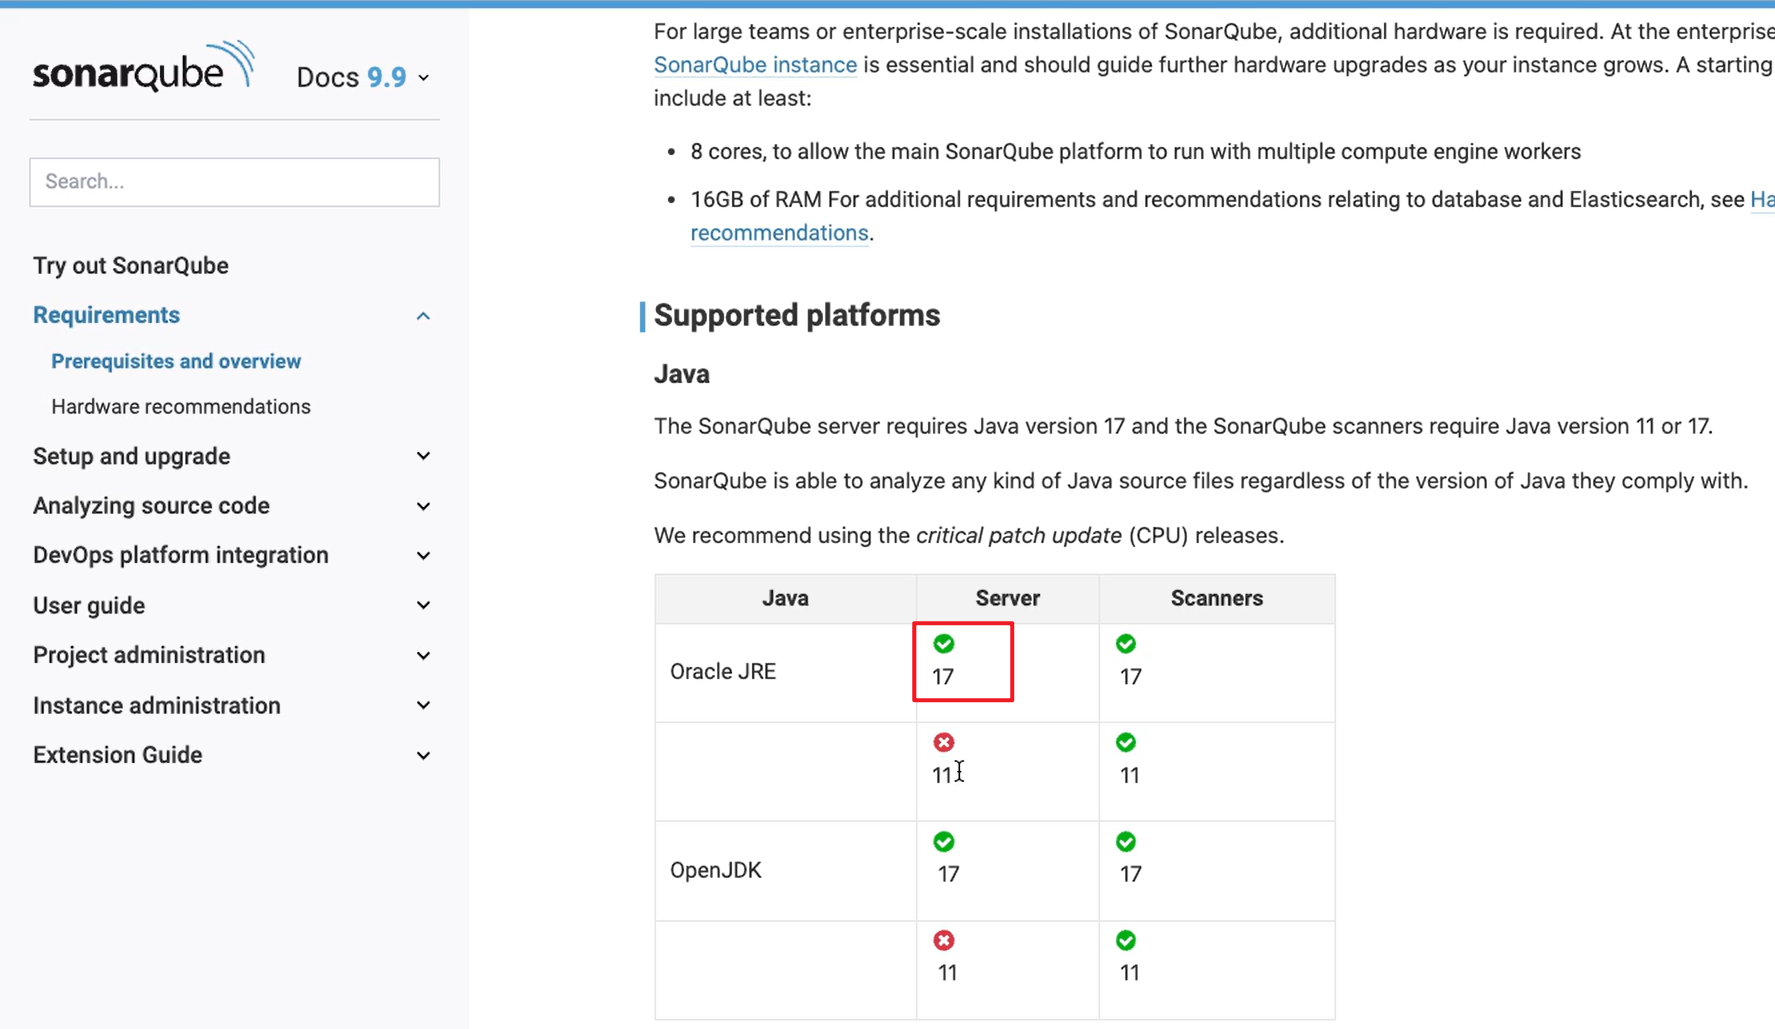
Task: Click the Java column header
Action: [785, 598]
